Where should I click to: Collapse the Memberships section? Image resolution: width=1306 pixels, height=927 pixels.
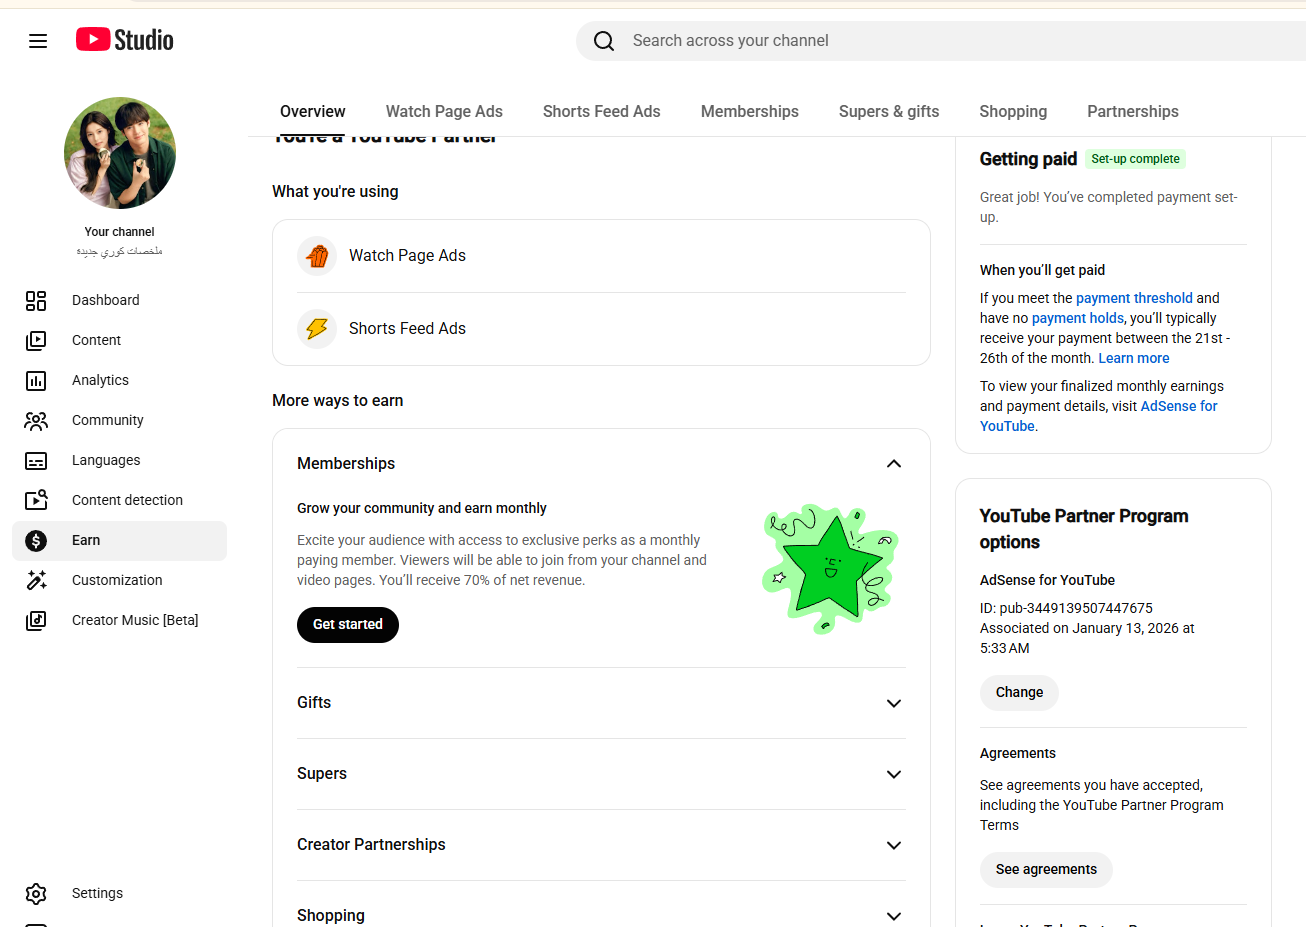894,463
